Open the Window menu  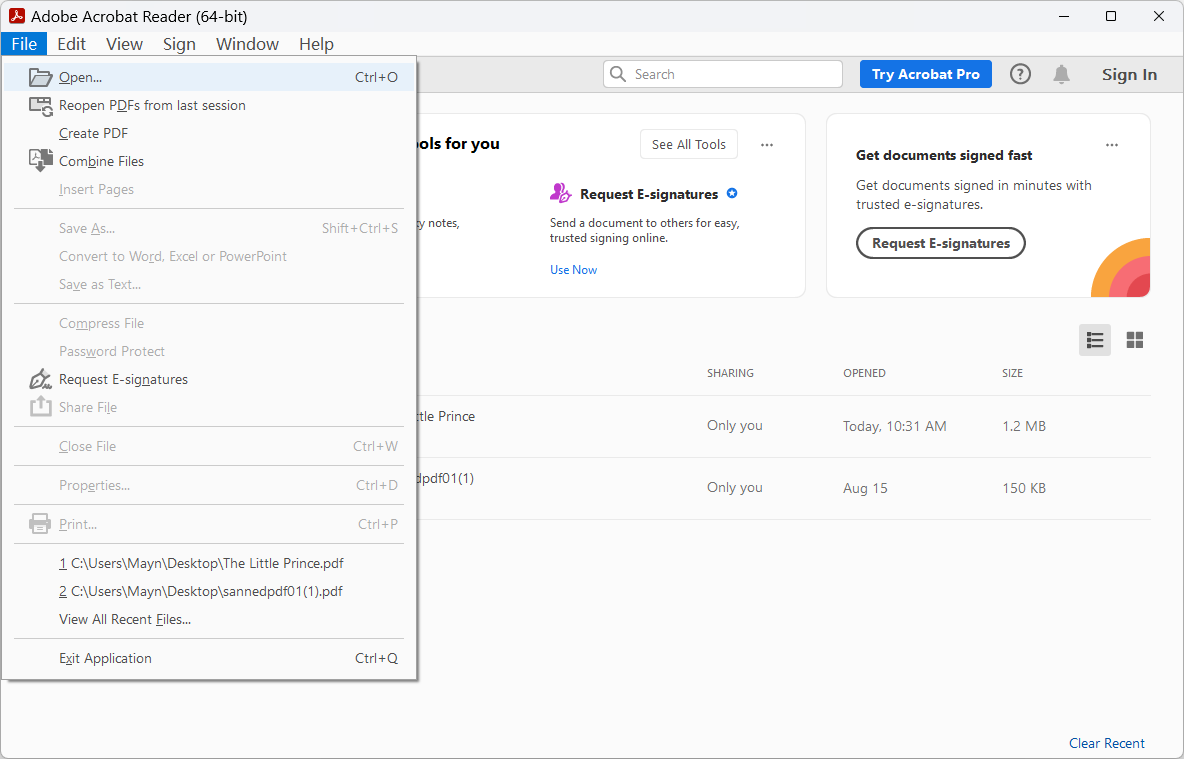[x=246, y=44]
